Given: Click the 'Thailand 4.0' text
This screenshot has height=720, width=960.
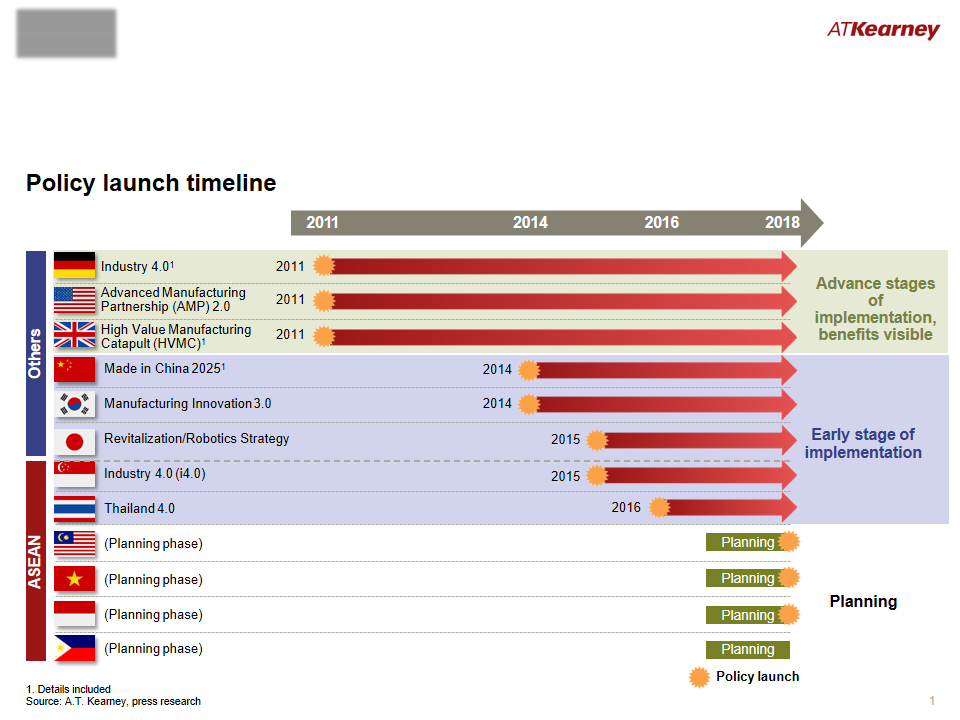Looking at the screenshot, I should pos(139,508).
